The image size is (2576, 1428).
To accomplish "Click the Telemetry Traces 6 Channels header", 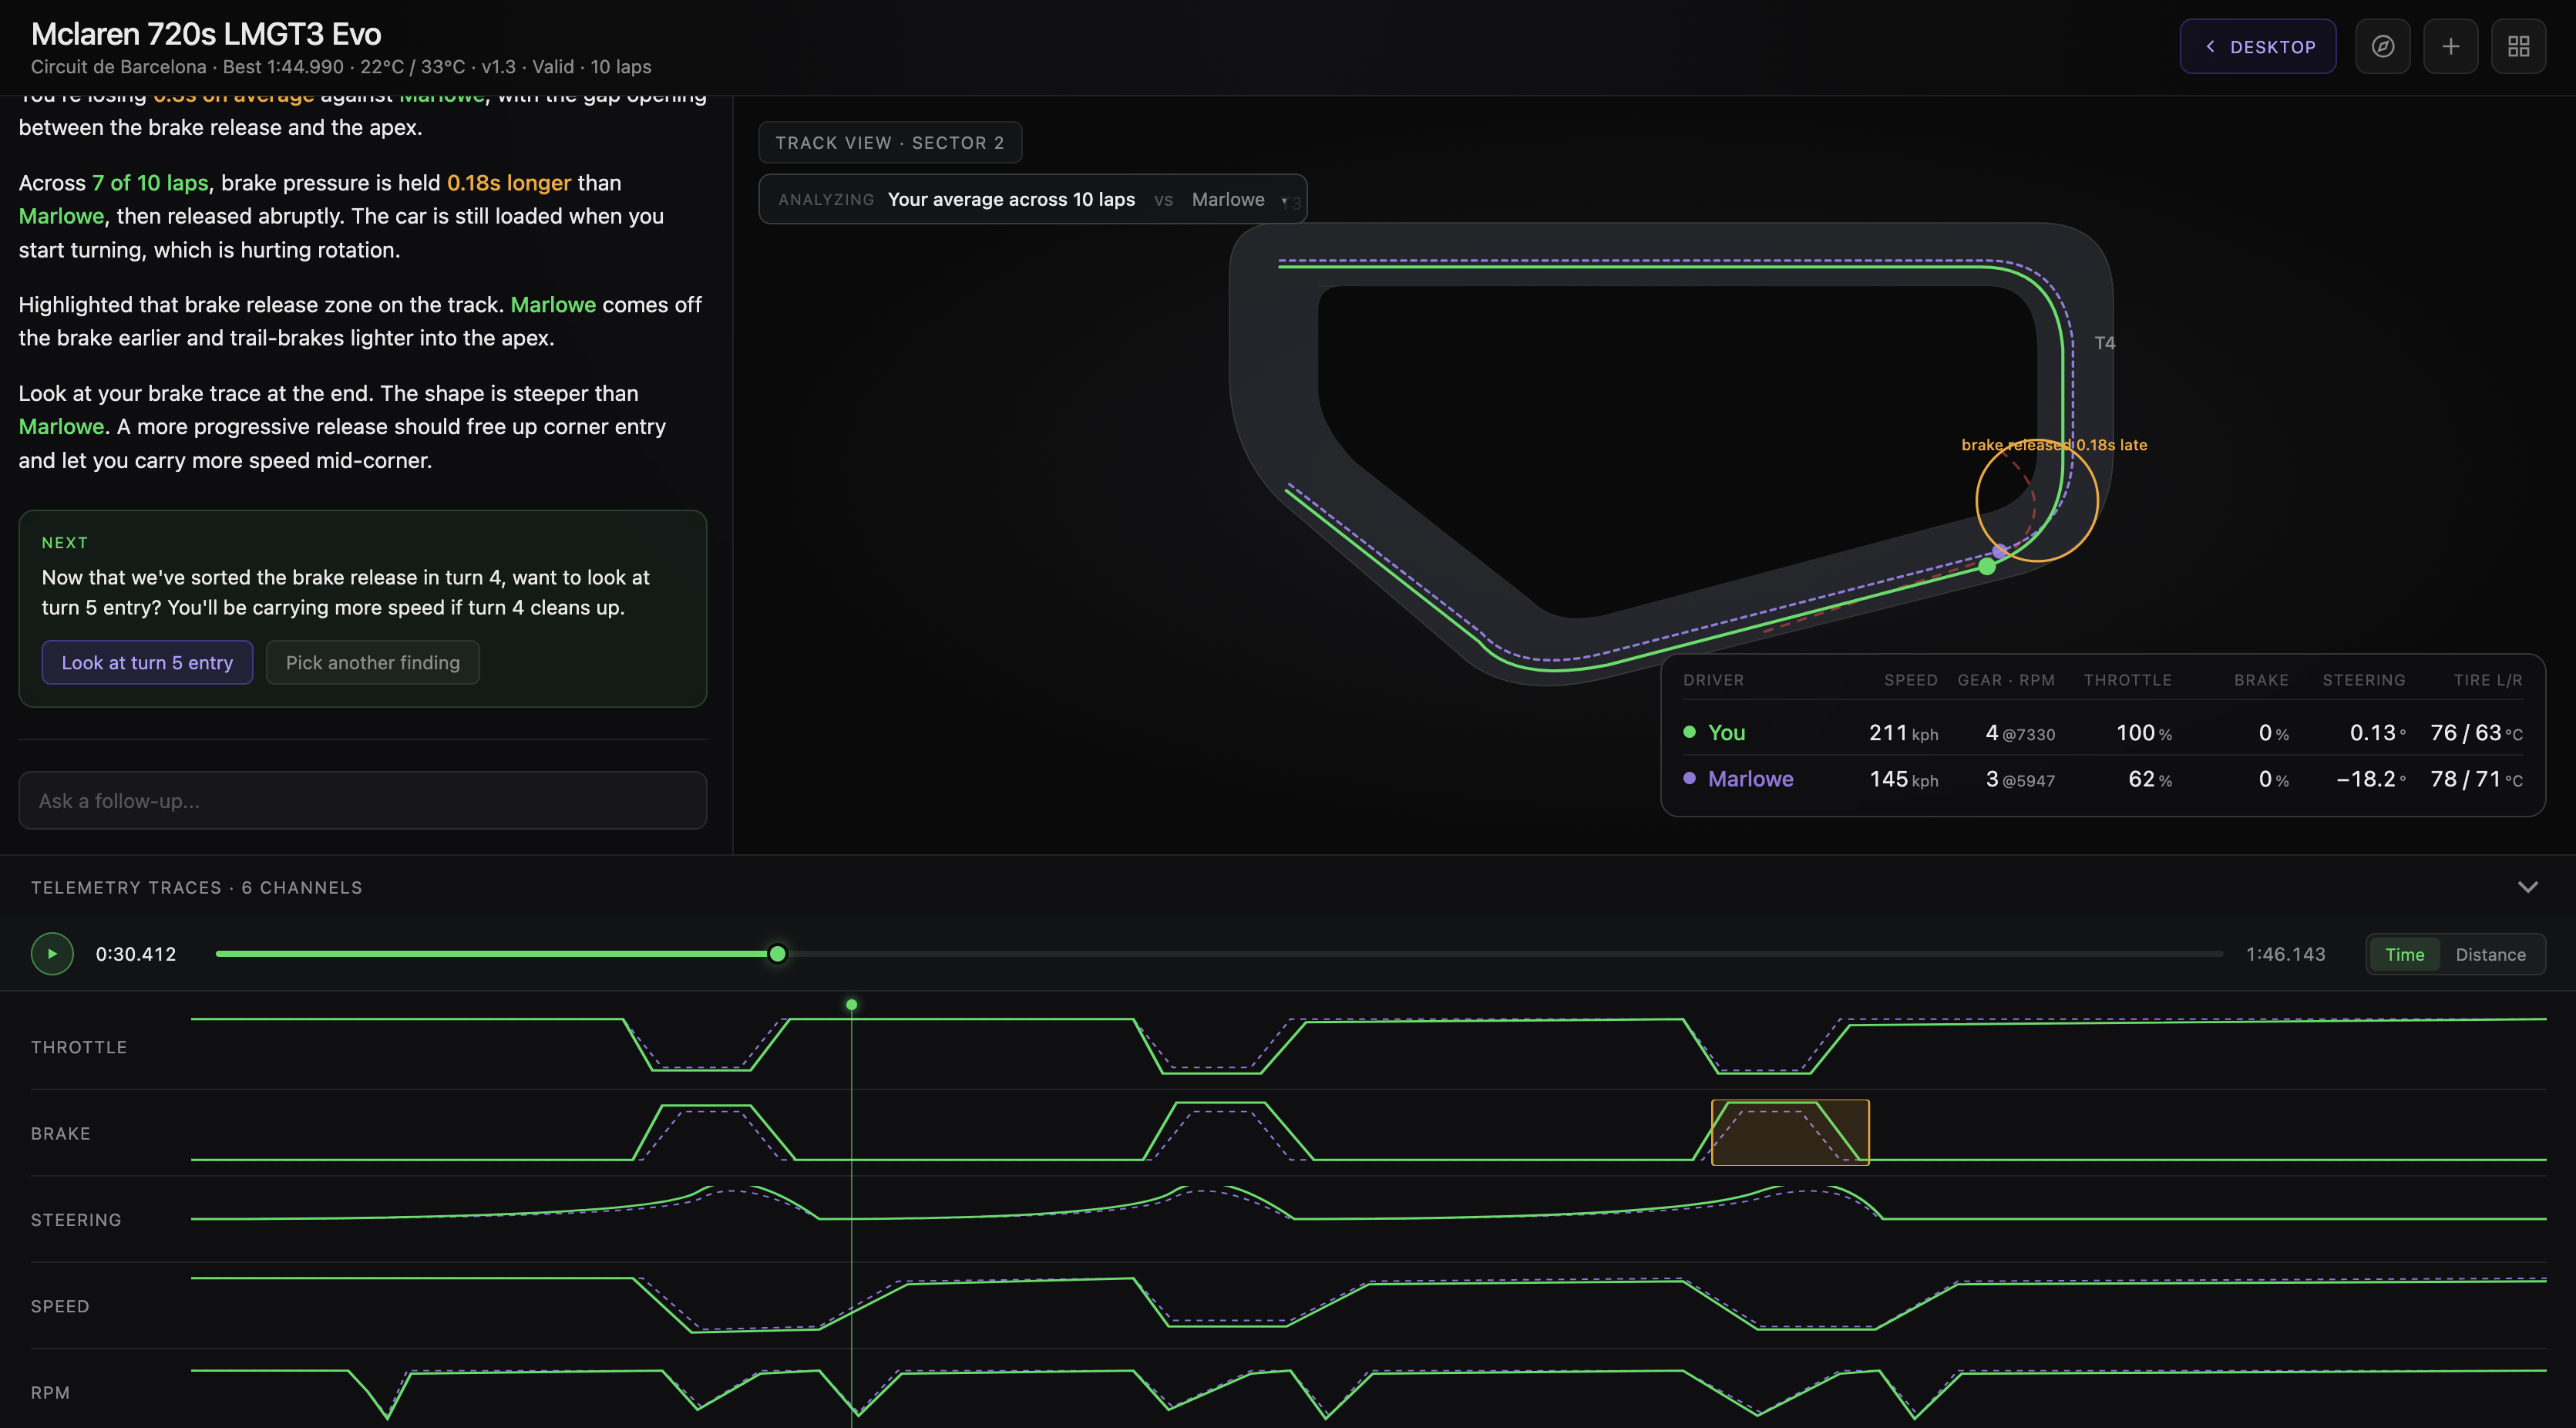I will 197,887.
